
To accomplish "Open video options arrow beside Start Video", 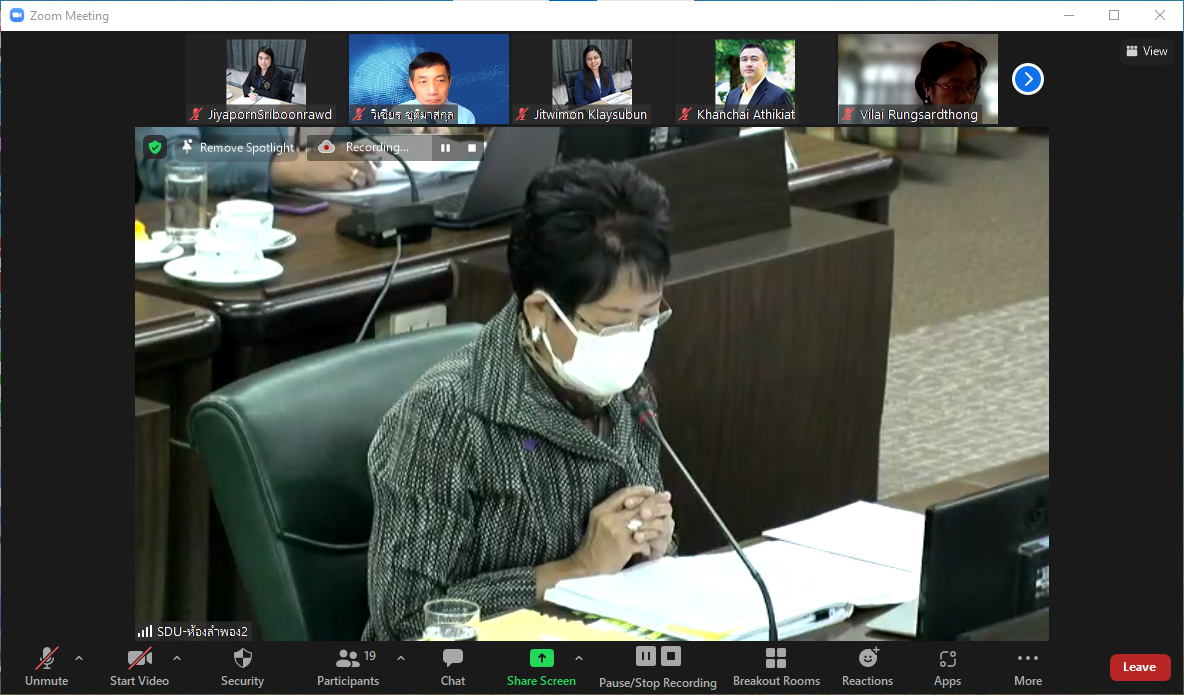I will click(x=177, y=659).
